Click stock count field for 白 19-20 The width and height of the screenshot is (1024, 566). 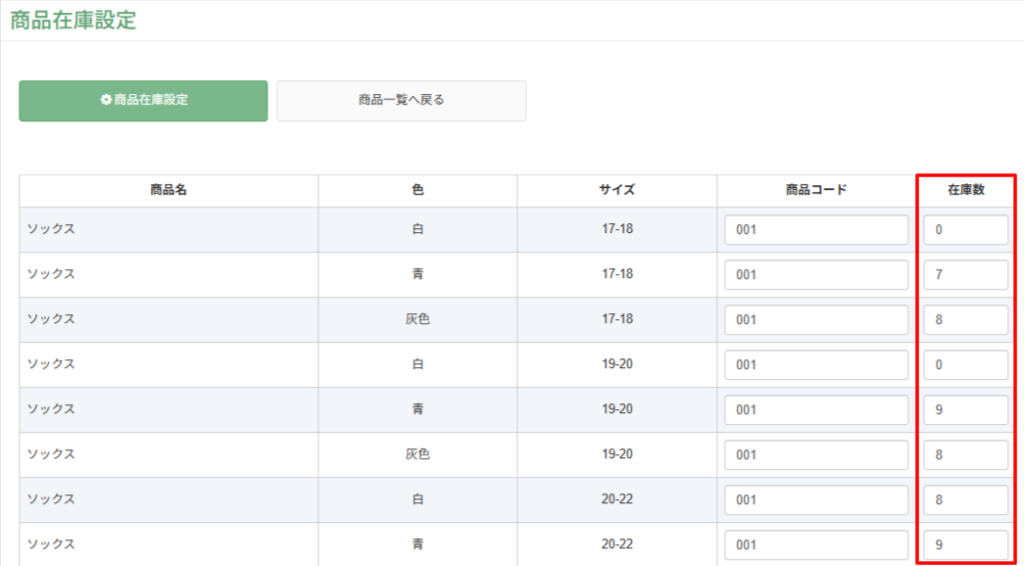point(965,365)
